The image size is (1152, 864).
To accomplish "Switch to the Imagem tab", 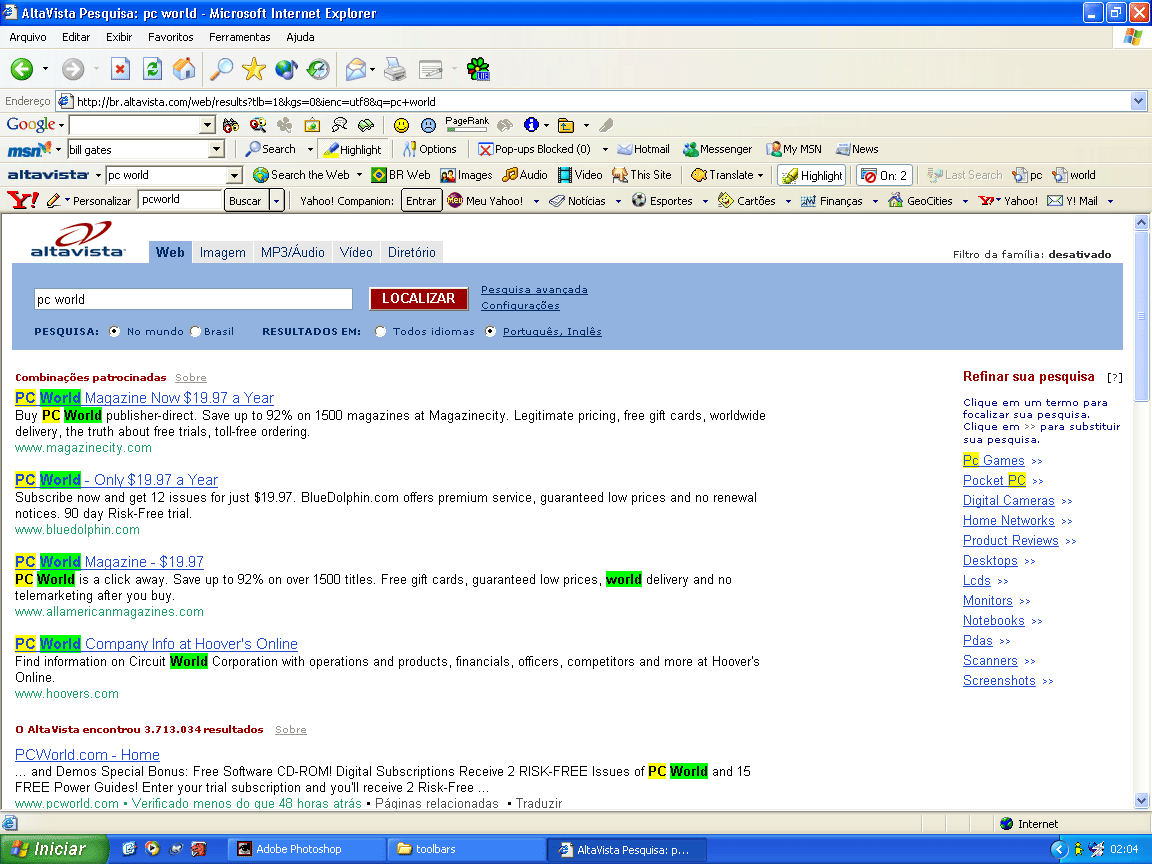I will tap(223, 252).
